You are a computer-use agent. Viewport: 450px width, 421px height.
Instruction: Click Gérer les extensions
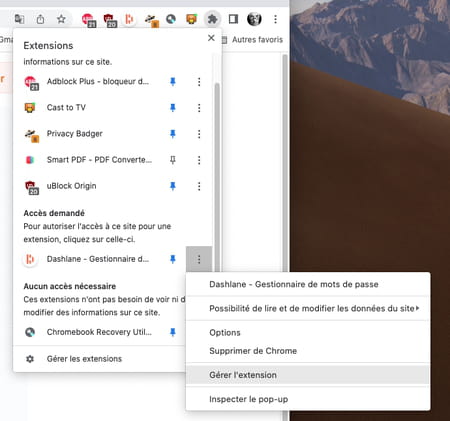(x=84, y=359)
